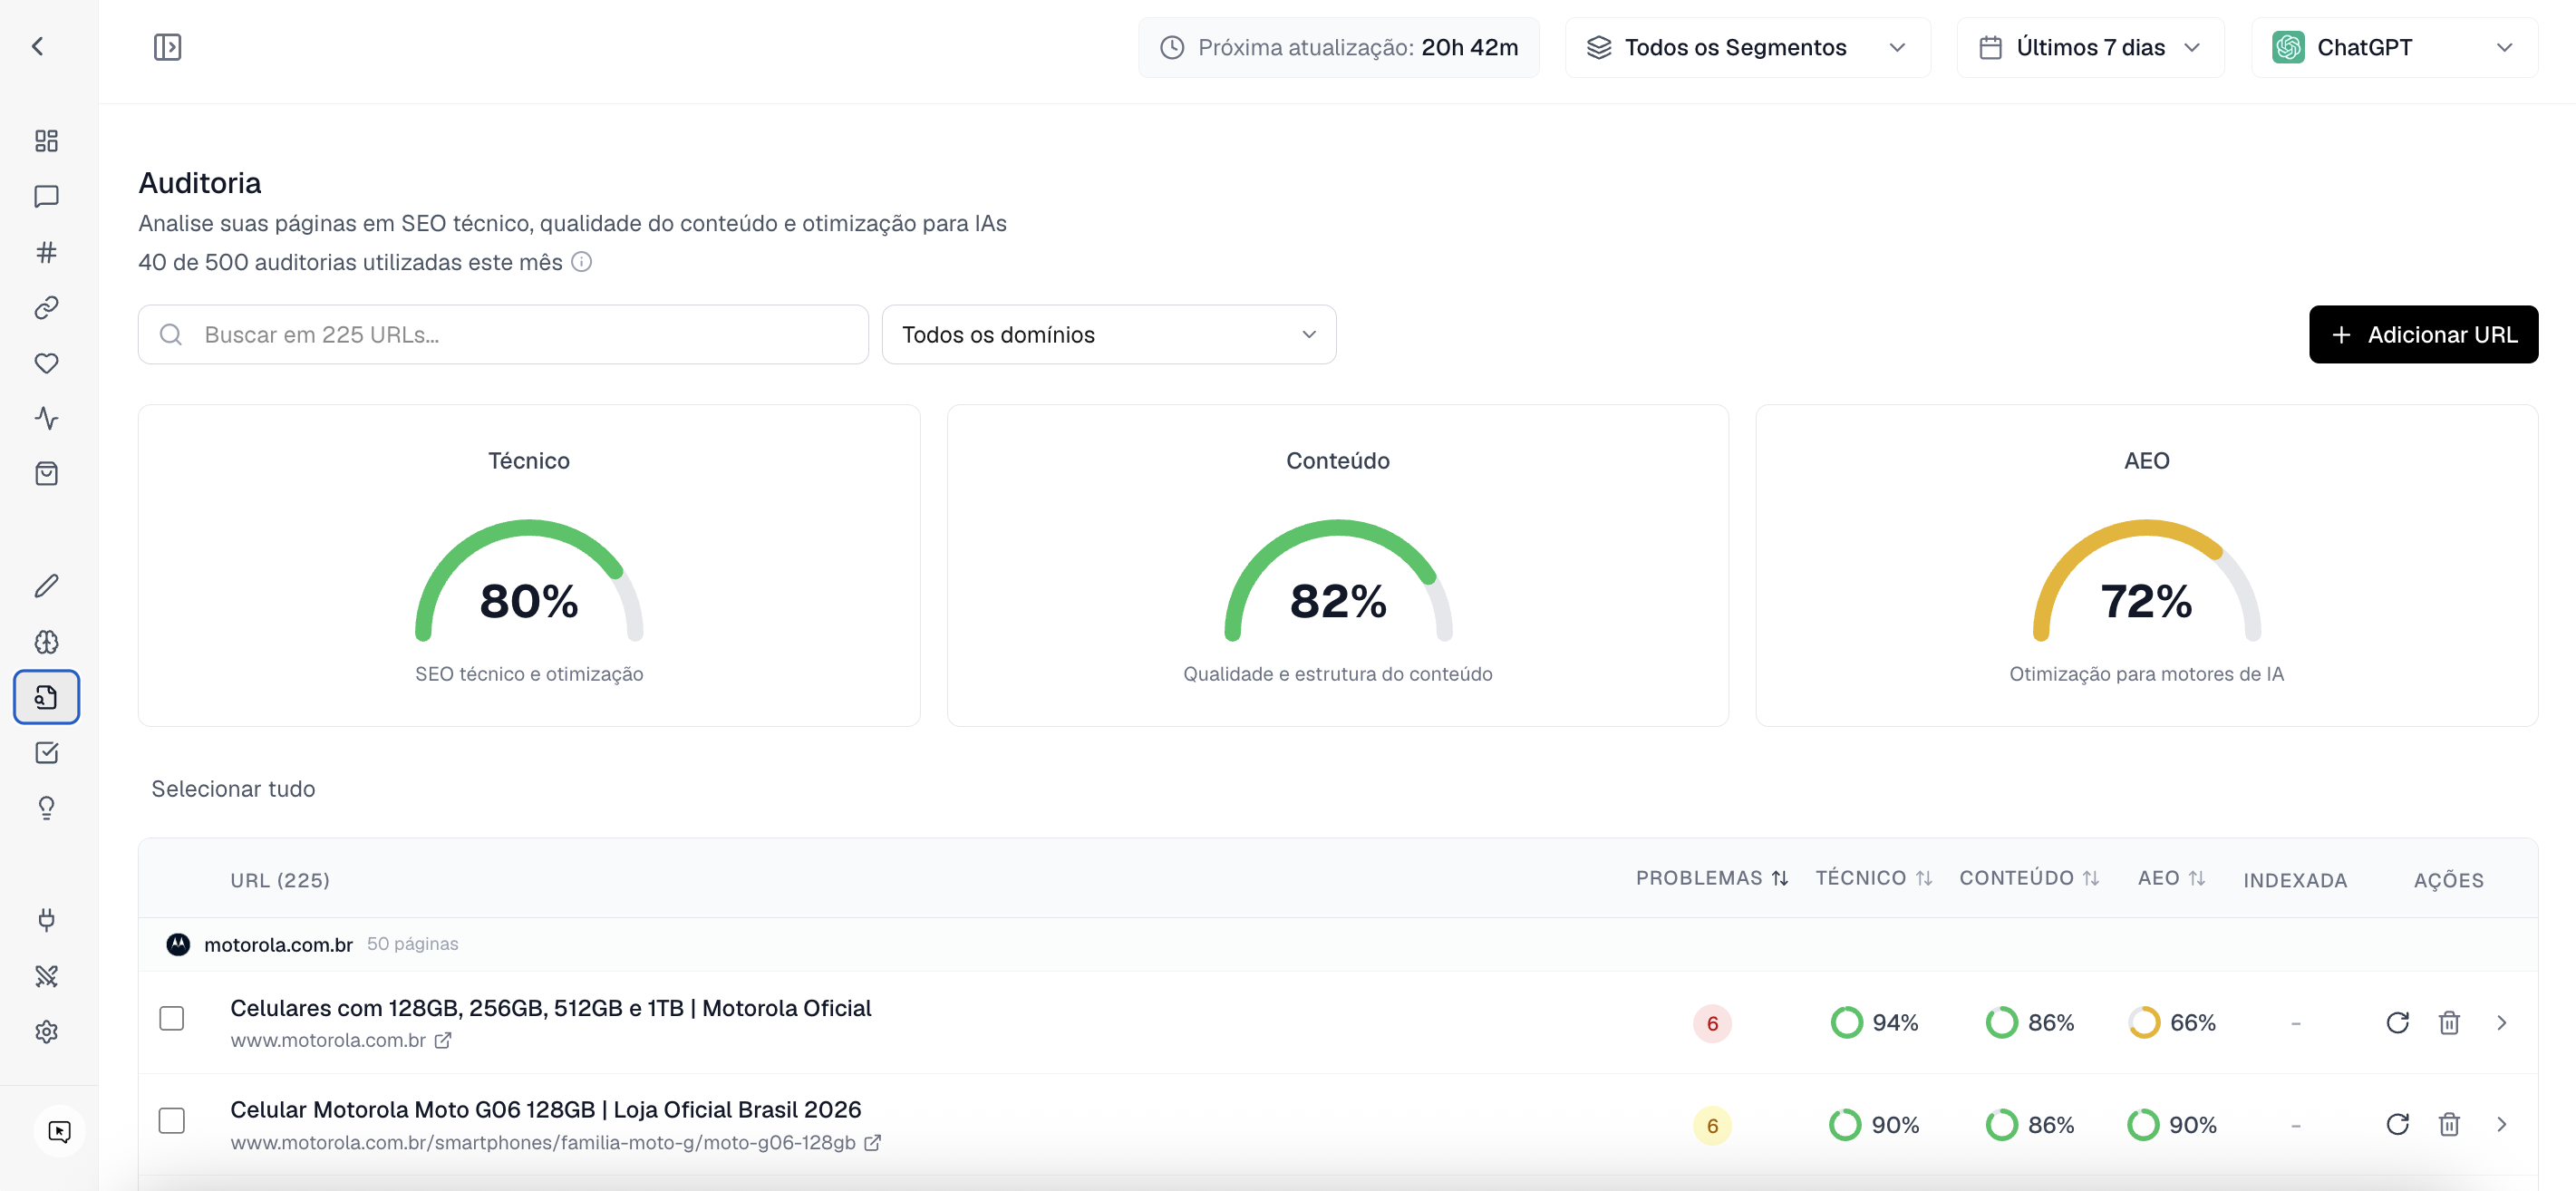Screen dimensions: 2576x1191
Task: Expand details chevron for Moto G06 128GB row
Action: (x=2501, y=1125)
